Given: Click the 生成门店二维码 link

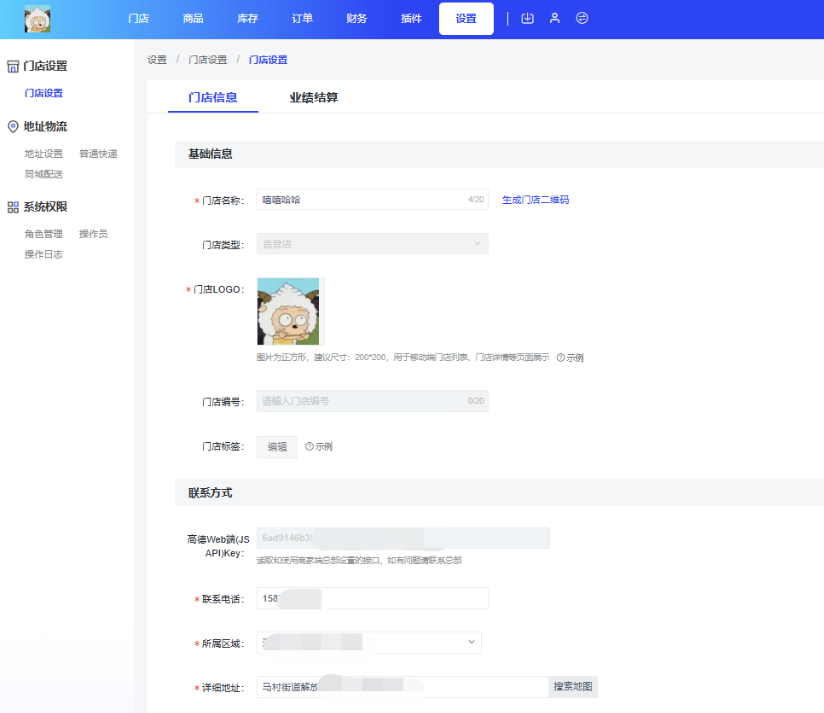Looking at the screenshot, I should pos(535,200).
